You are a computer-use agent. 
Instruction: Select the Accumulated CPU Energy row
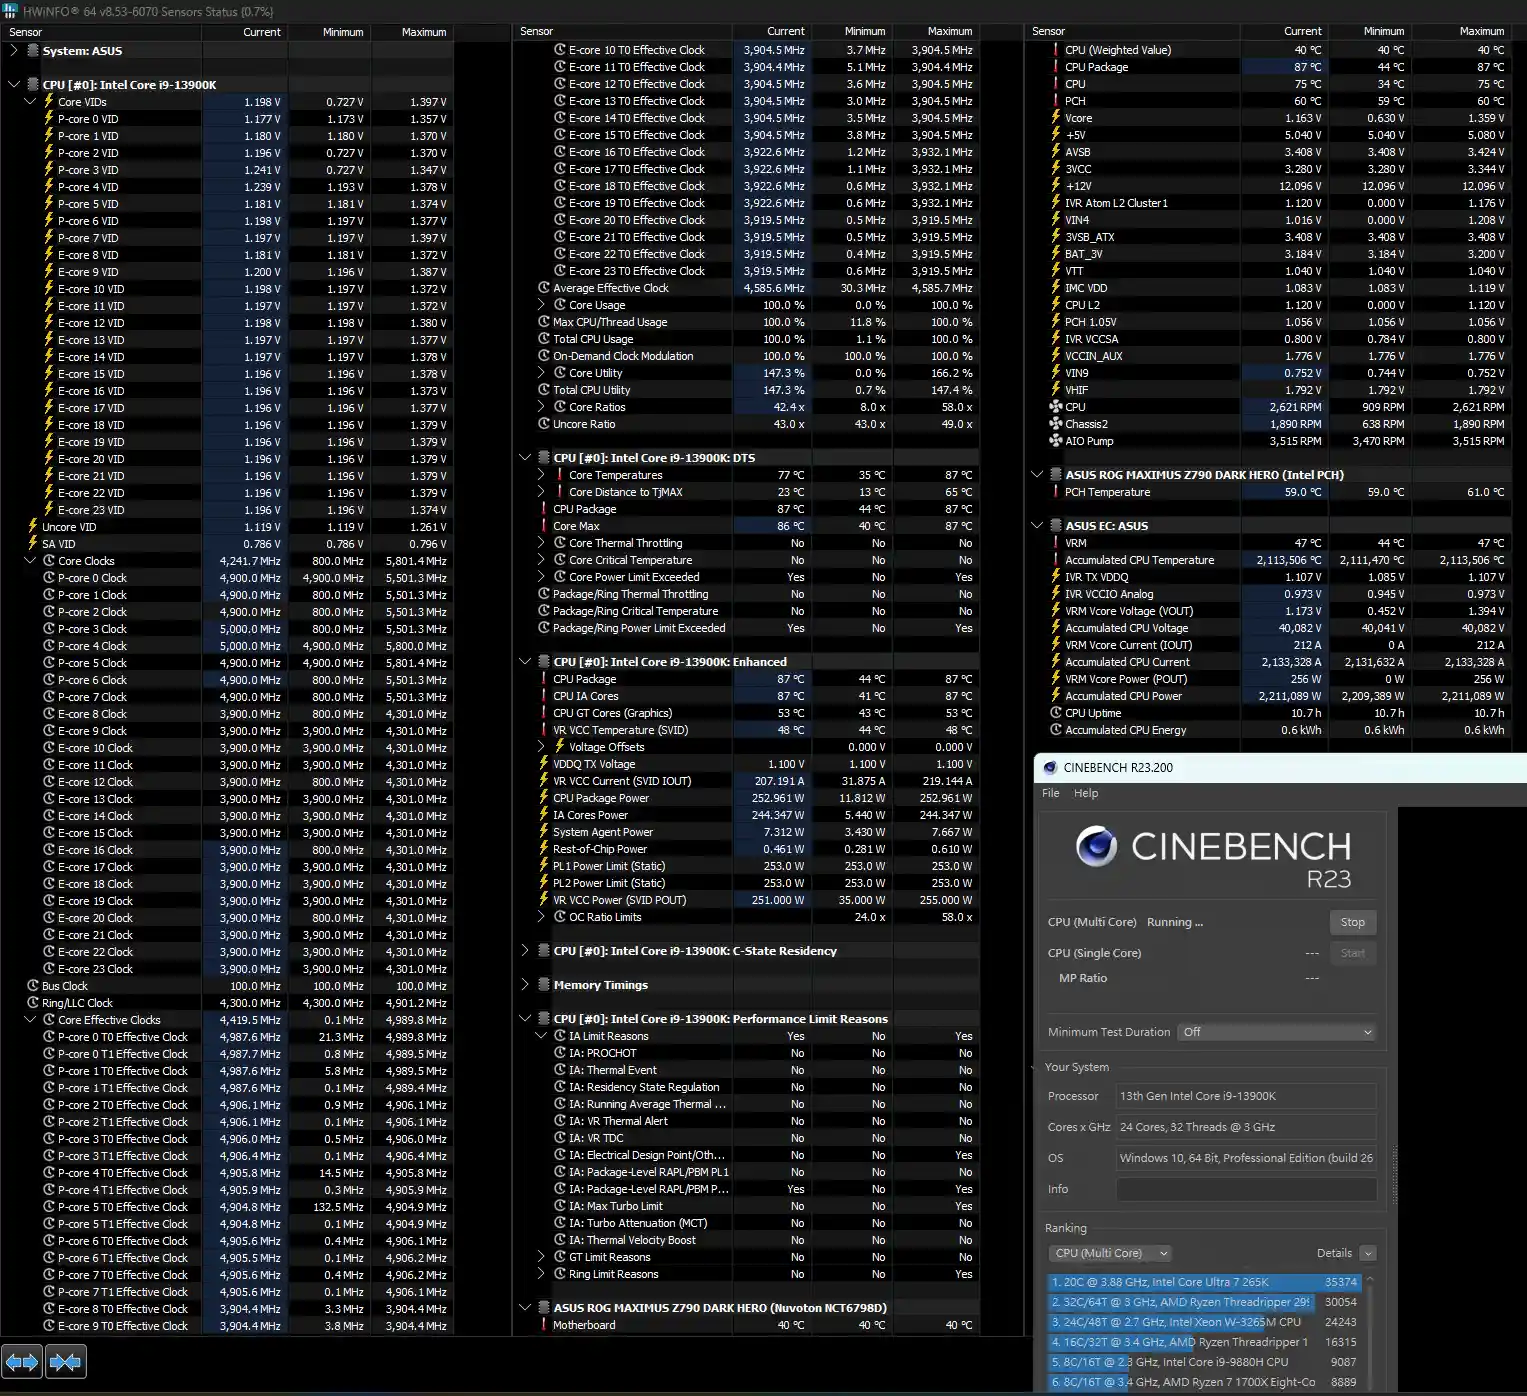tap(1268, 730)
